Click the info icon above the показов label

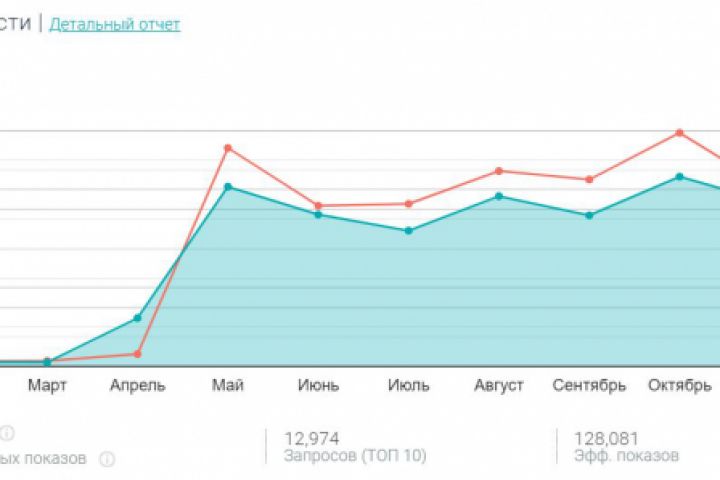tap(7, 433)
